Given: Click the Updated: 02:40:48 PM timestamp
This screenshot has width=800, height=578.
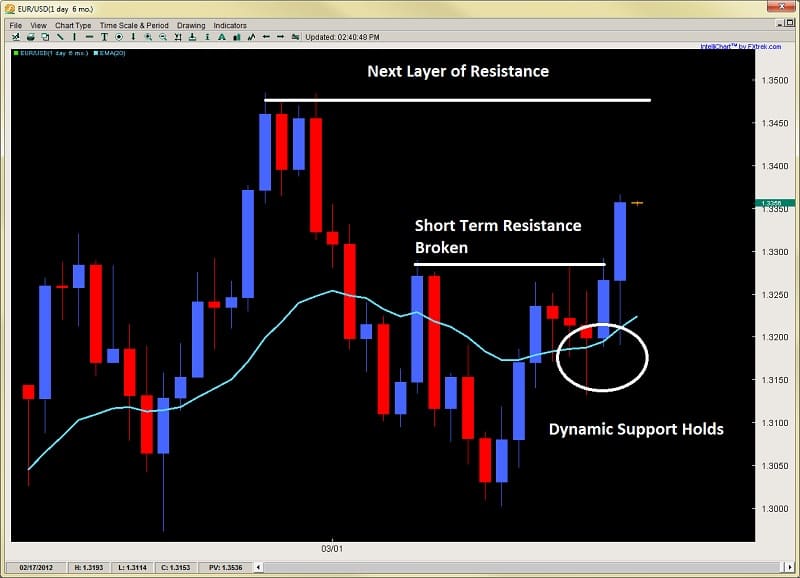Looking at the screenshot, I should 342,37.
